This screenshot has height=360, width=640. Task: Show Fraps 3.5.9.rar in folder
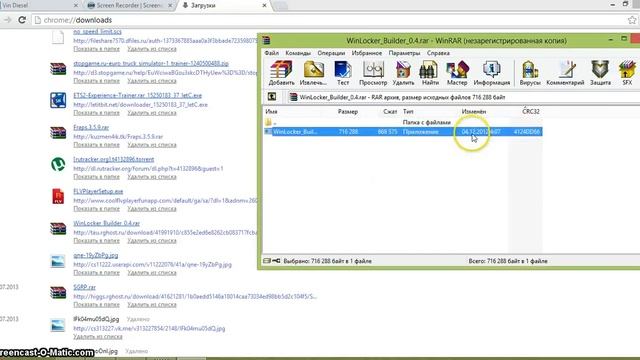[96, 145]
